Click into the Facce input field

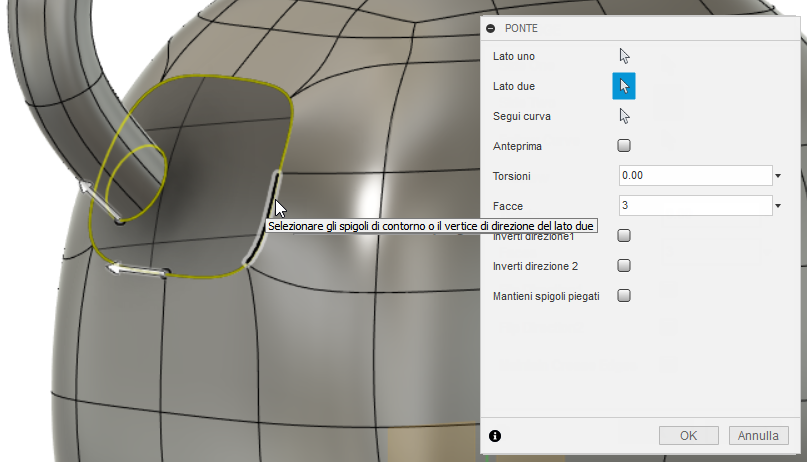[x=695, y=205]
